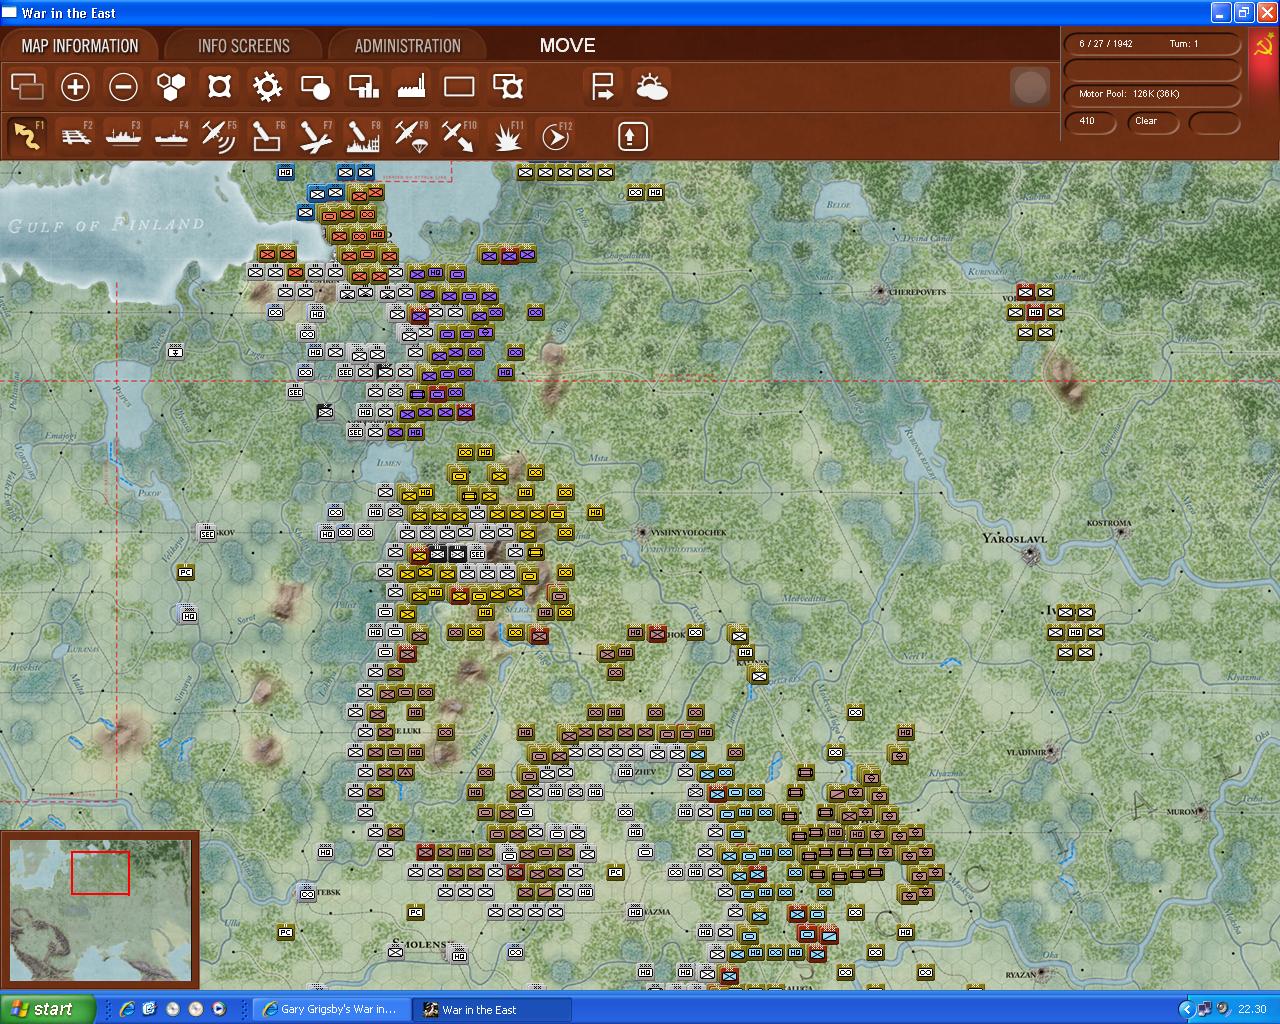The width and height of the screenshot is (1280, 1024).
Task: Launch Internet Explorer from Quick Launch
Action: coord(127,1010)
